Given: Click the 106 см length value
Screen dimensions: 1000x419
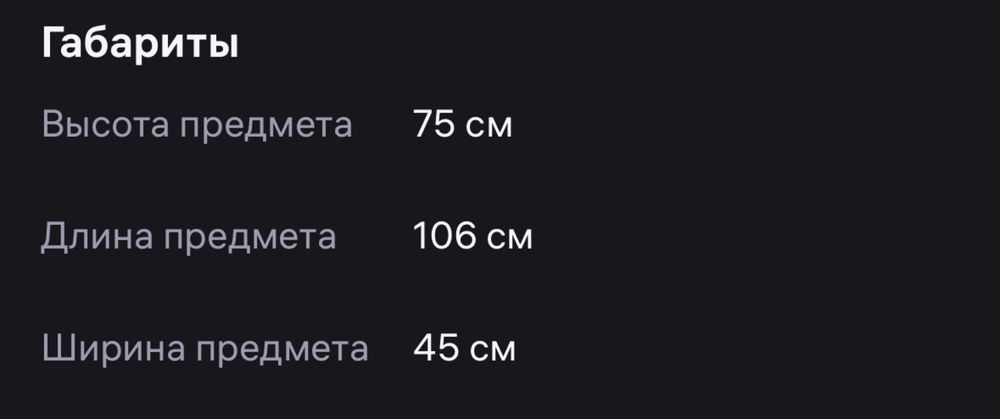Looking at the screenshot, I should (x=473, y=237).
